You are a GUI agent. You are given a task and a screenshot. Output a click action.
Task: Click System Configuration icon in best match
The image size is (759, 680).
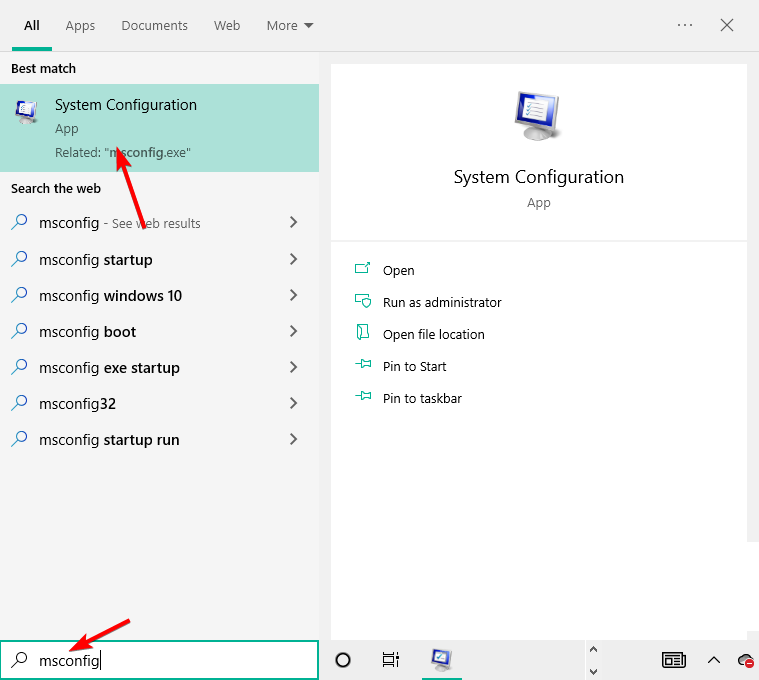click(26, 112)
